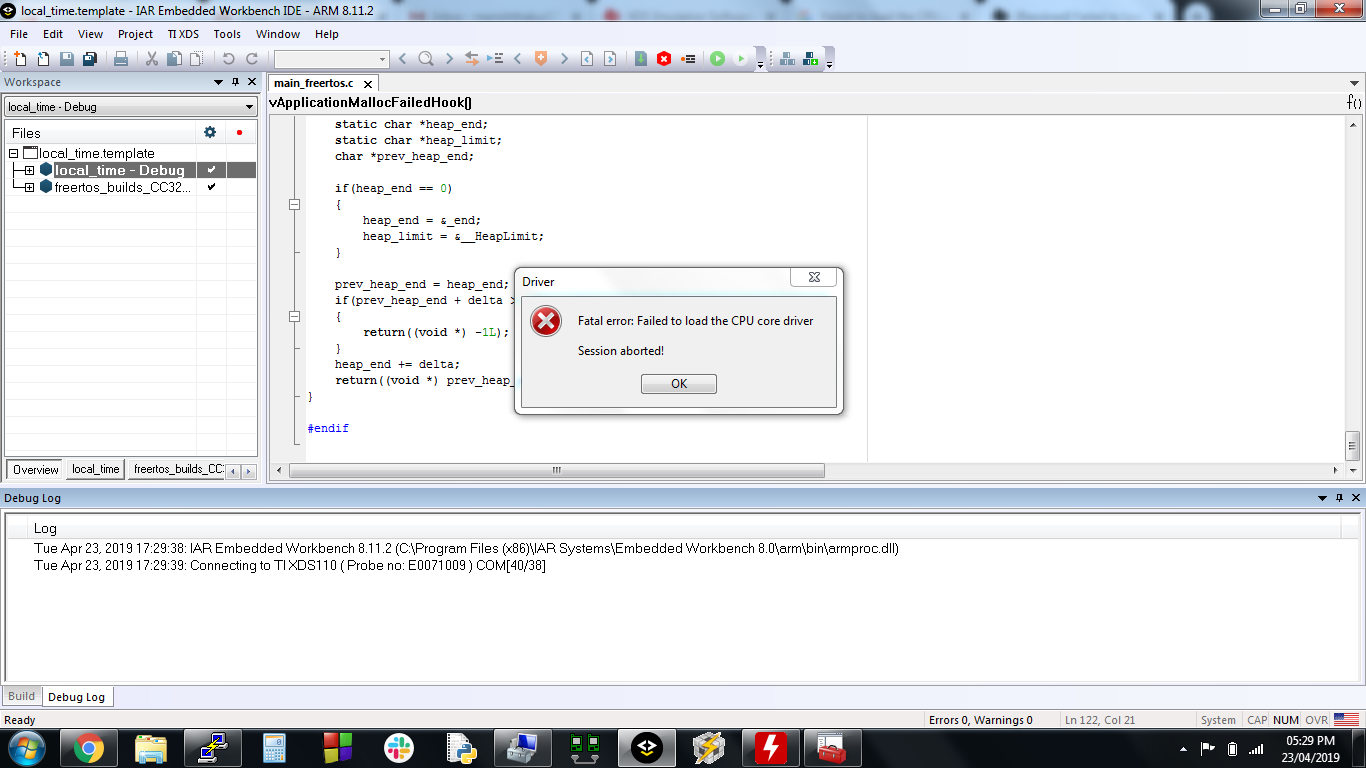The image size is (1366, 768).
Task: Click the Paste toolbar icon
Action: click(x=196, y=59)
